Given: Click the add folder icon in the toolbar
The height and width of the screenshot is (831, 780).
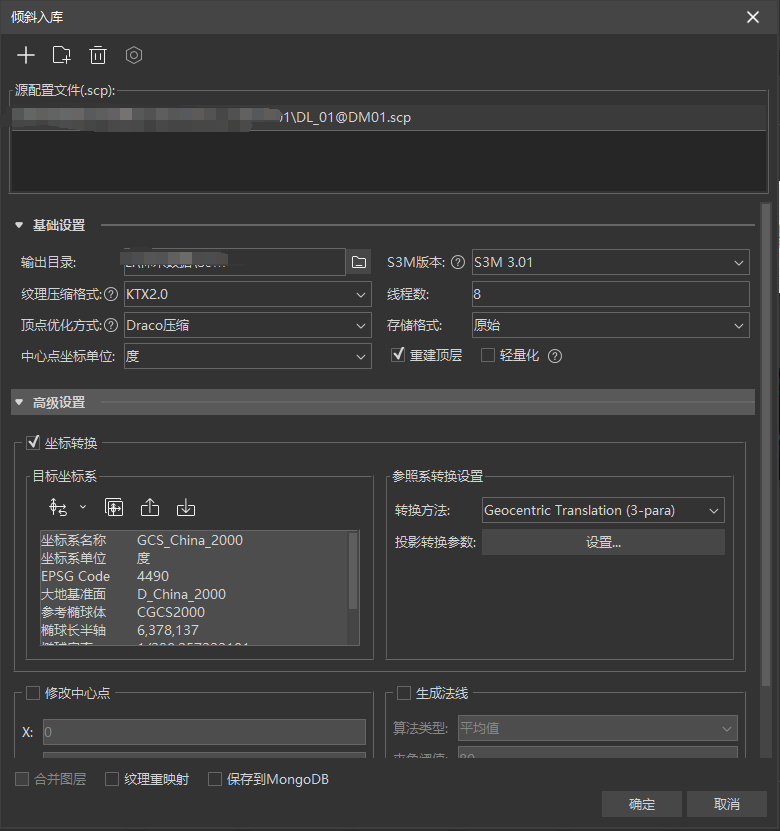Looking at the screenshot, I should [62, 56].
